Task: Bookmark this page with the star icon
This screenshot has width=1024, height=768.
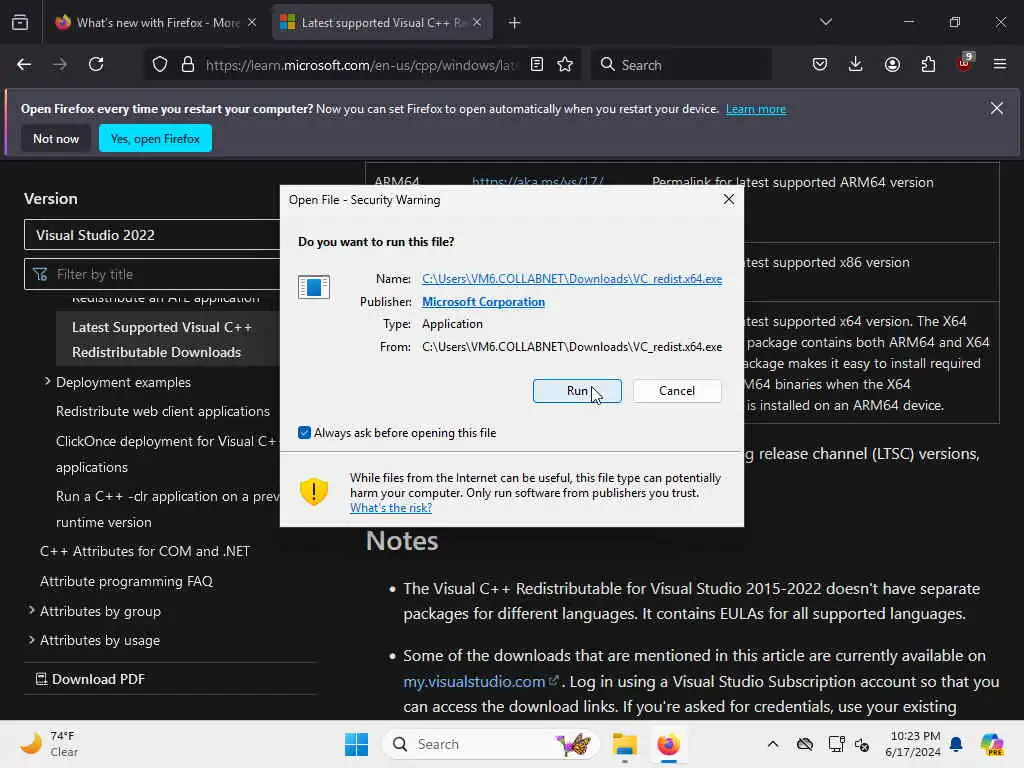Action: [x=565, y=65]
